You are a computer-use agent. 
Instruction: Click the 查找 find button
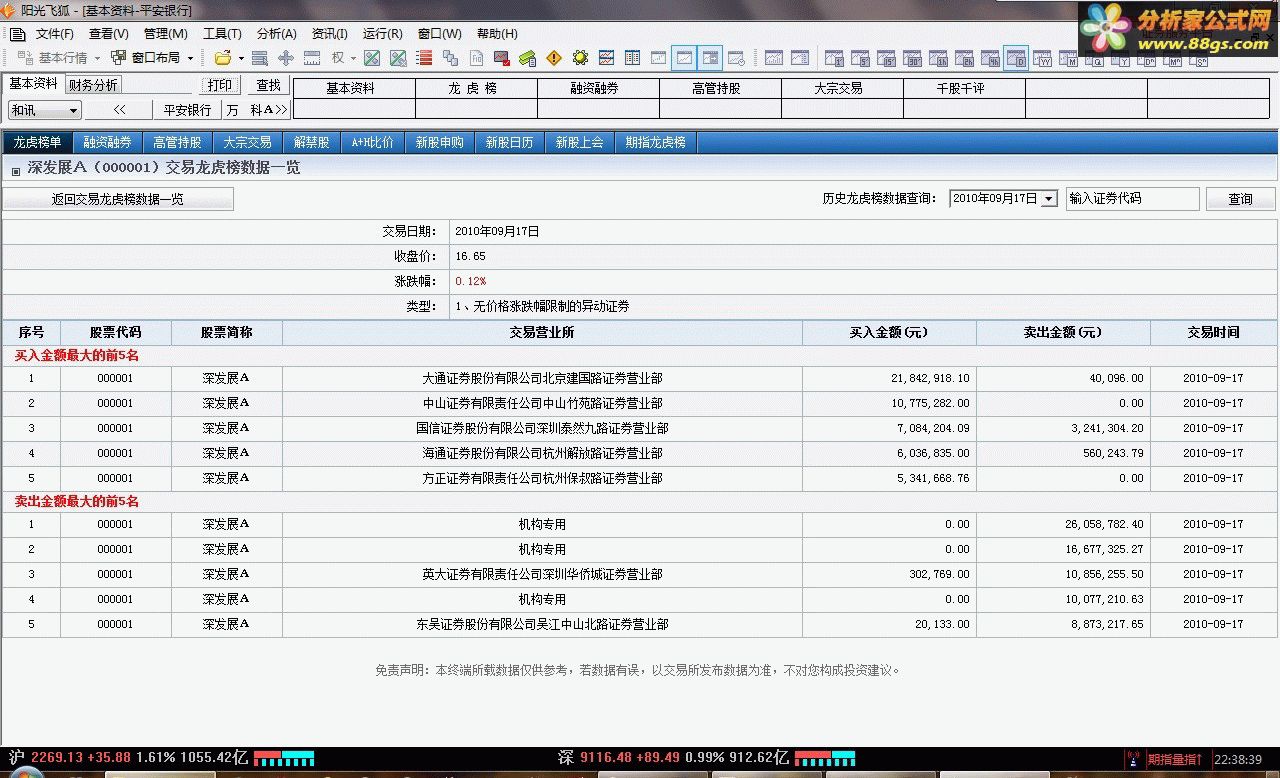[x=268, y=86]
